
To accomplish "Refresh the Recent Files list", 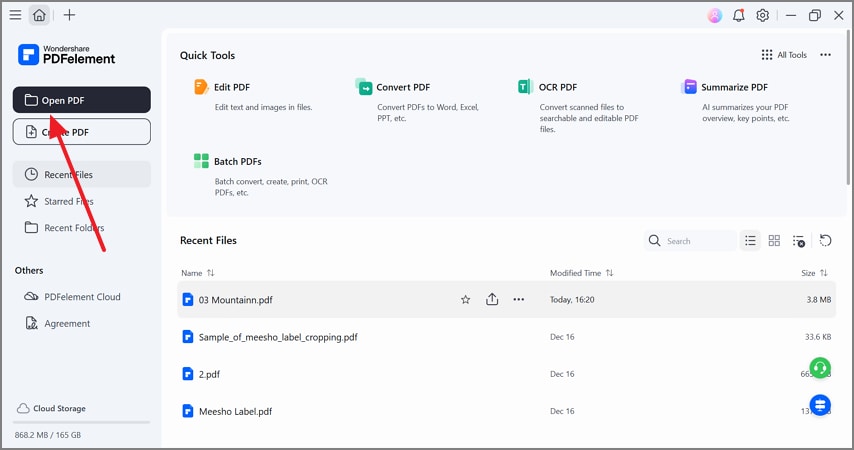I will (x=825, y=241).
